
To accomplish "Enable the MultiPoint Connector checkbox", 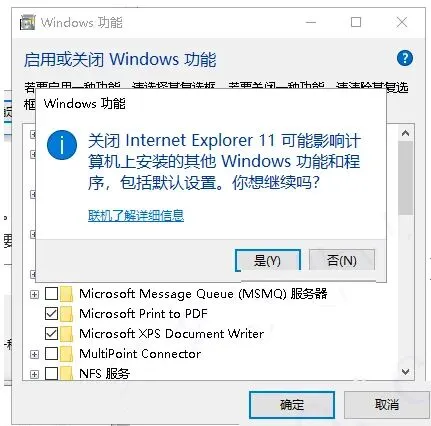I will point(51,354).
